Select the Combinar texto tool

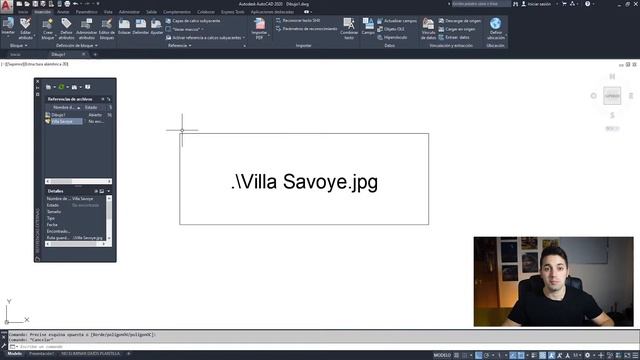coord(349,29)
